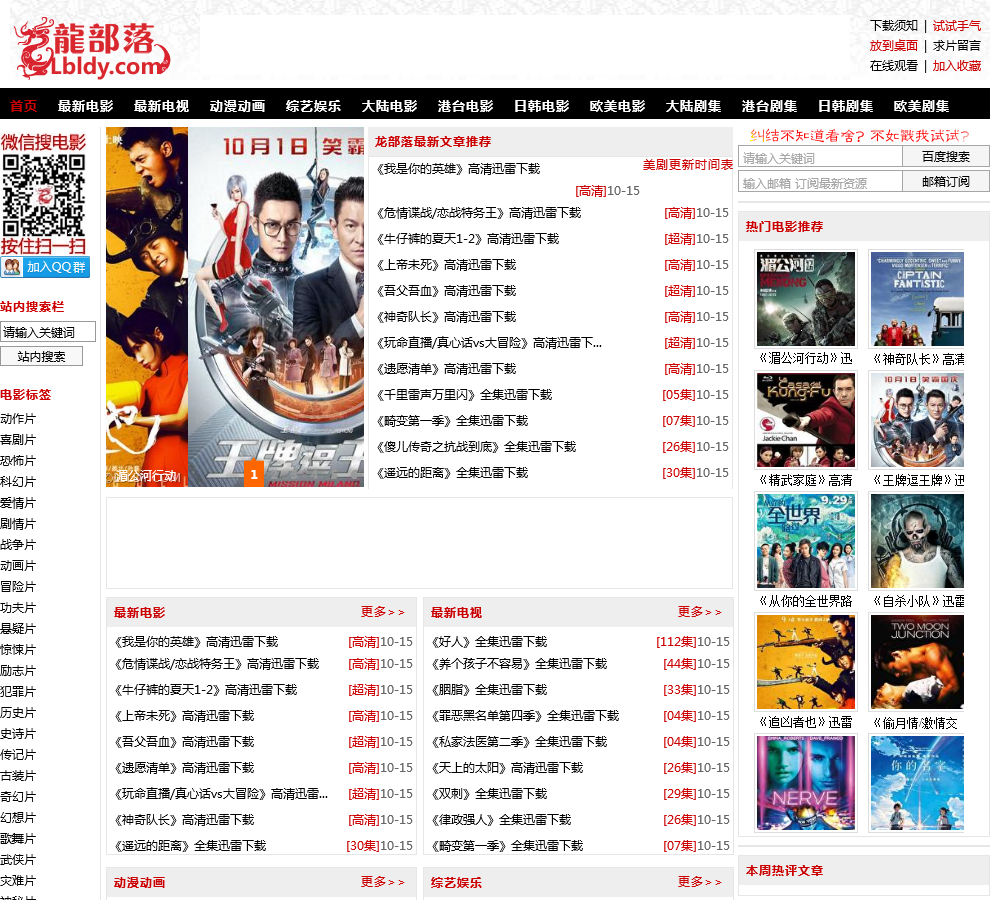Open the Captain Fantastic 神奇队长 poster
The height and width of the screenshot is (900, 990).
[x=917, y=299]
